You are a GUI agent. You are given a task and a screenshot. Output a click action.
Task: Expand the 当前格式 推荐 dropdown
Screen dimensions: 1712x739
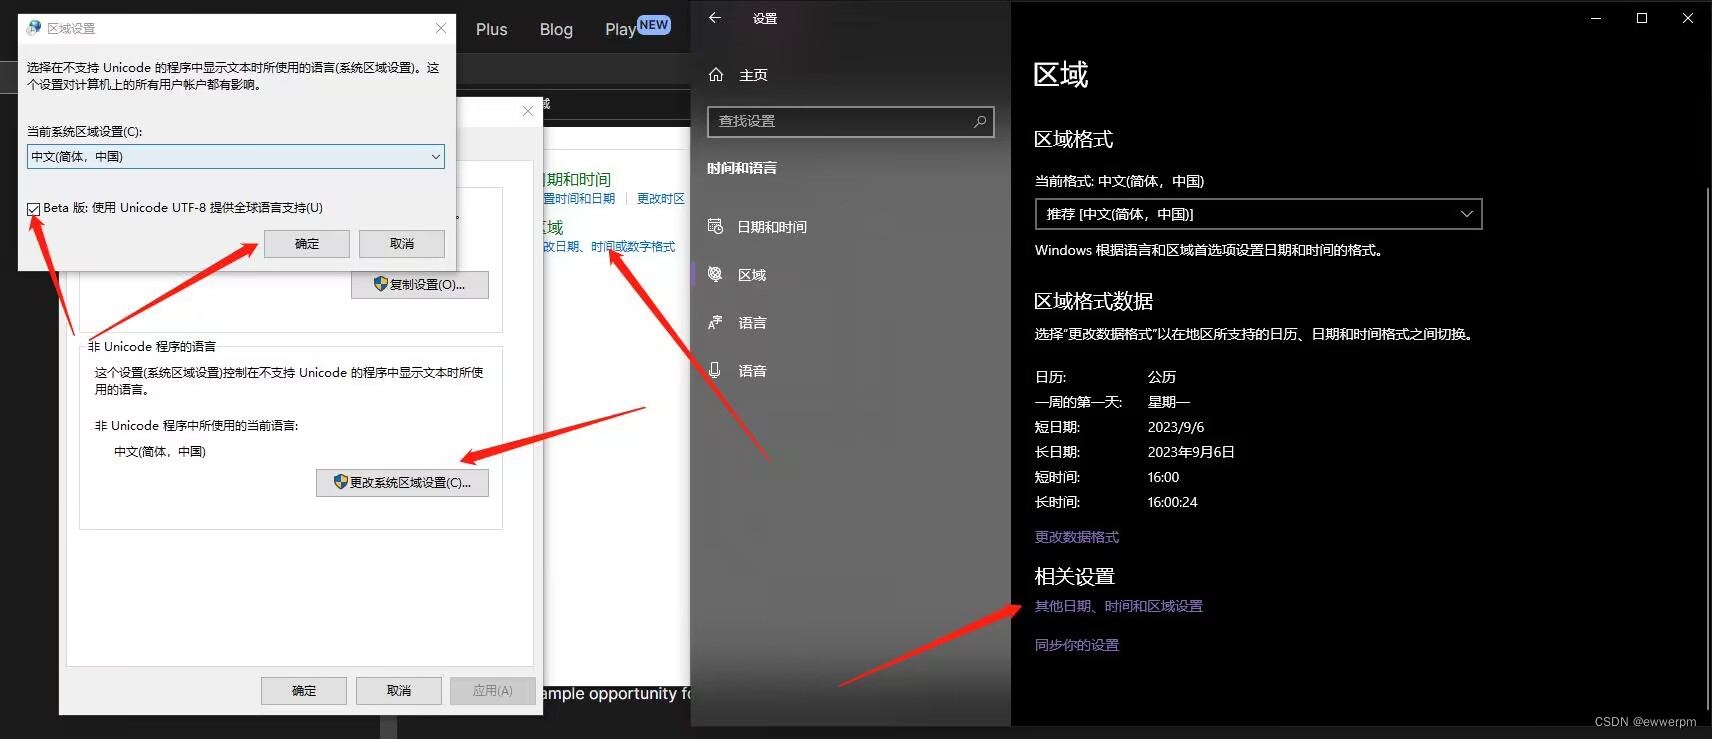click(x=1258, y=214)
